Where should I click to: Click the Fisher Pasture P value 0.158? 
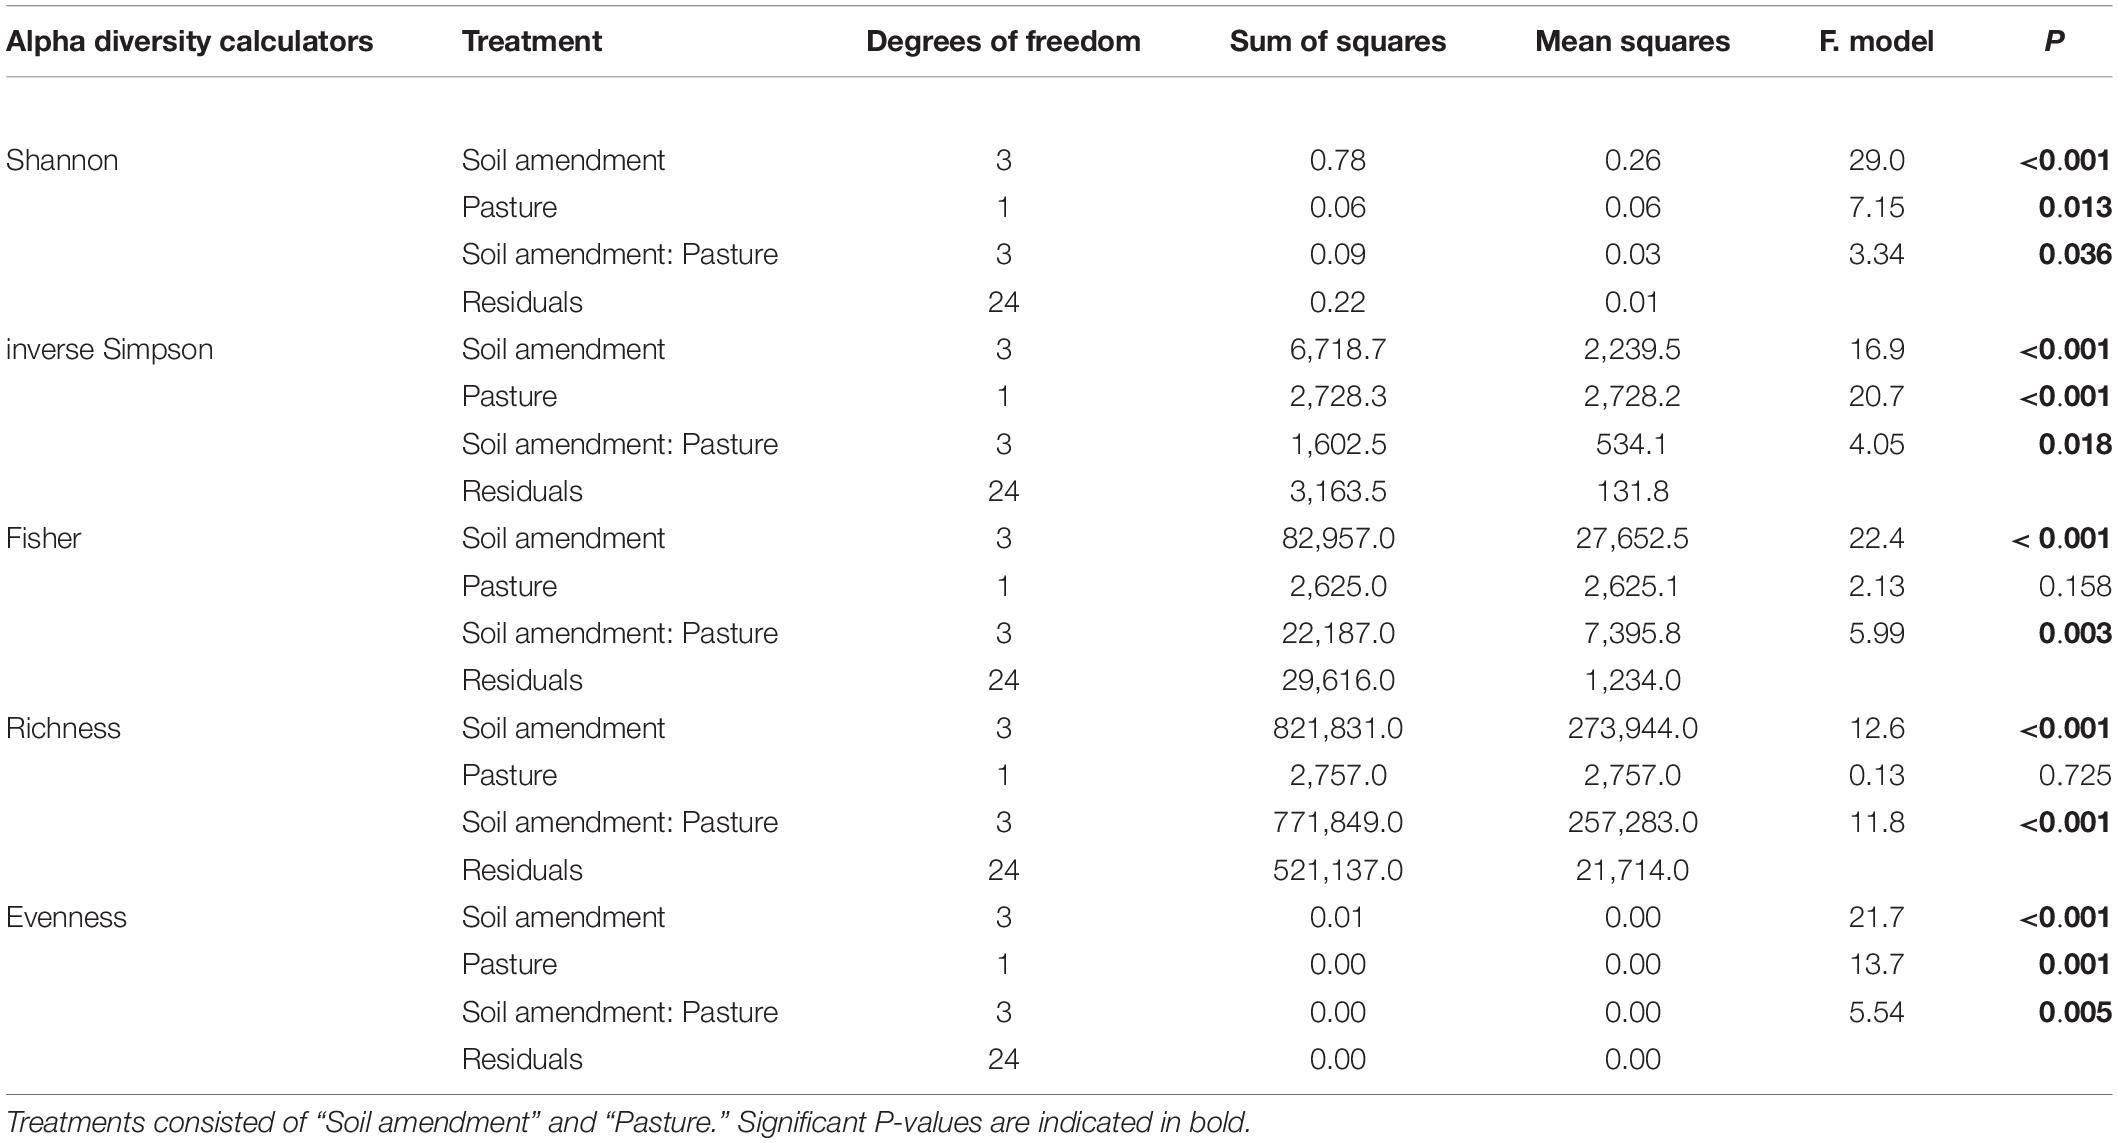[2075, 586]
